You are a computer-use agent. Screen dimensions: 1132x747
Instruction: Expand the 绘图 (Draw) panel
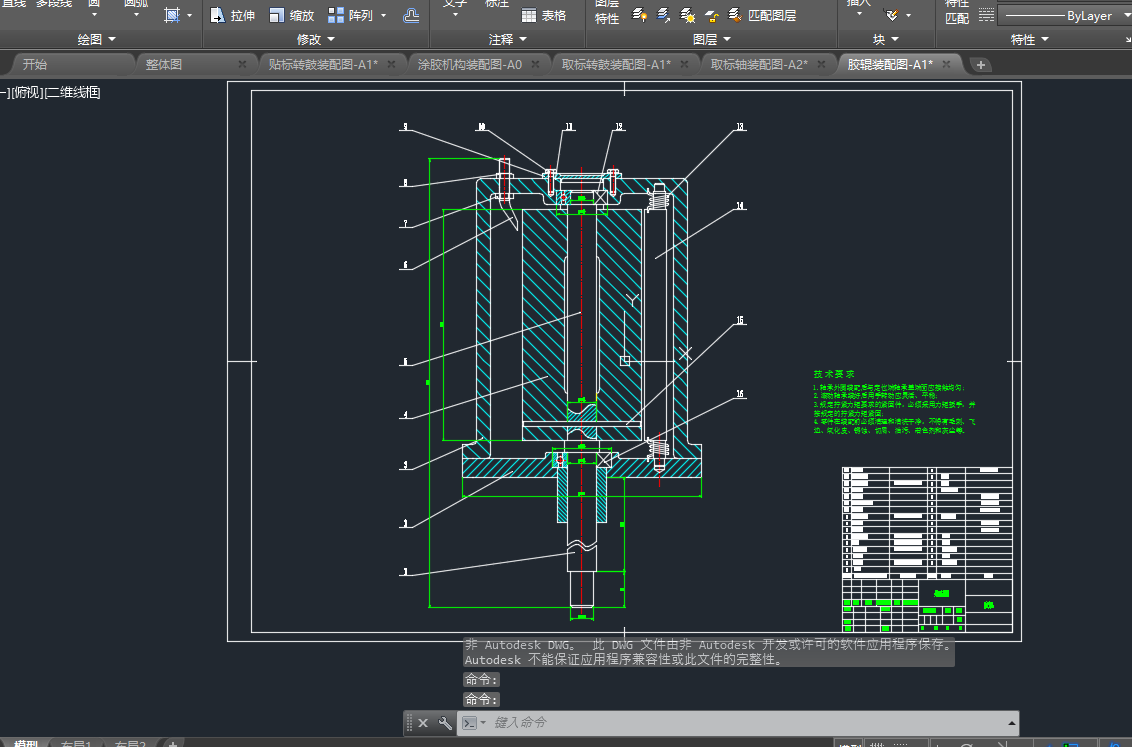click(97, 39)
